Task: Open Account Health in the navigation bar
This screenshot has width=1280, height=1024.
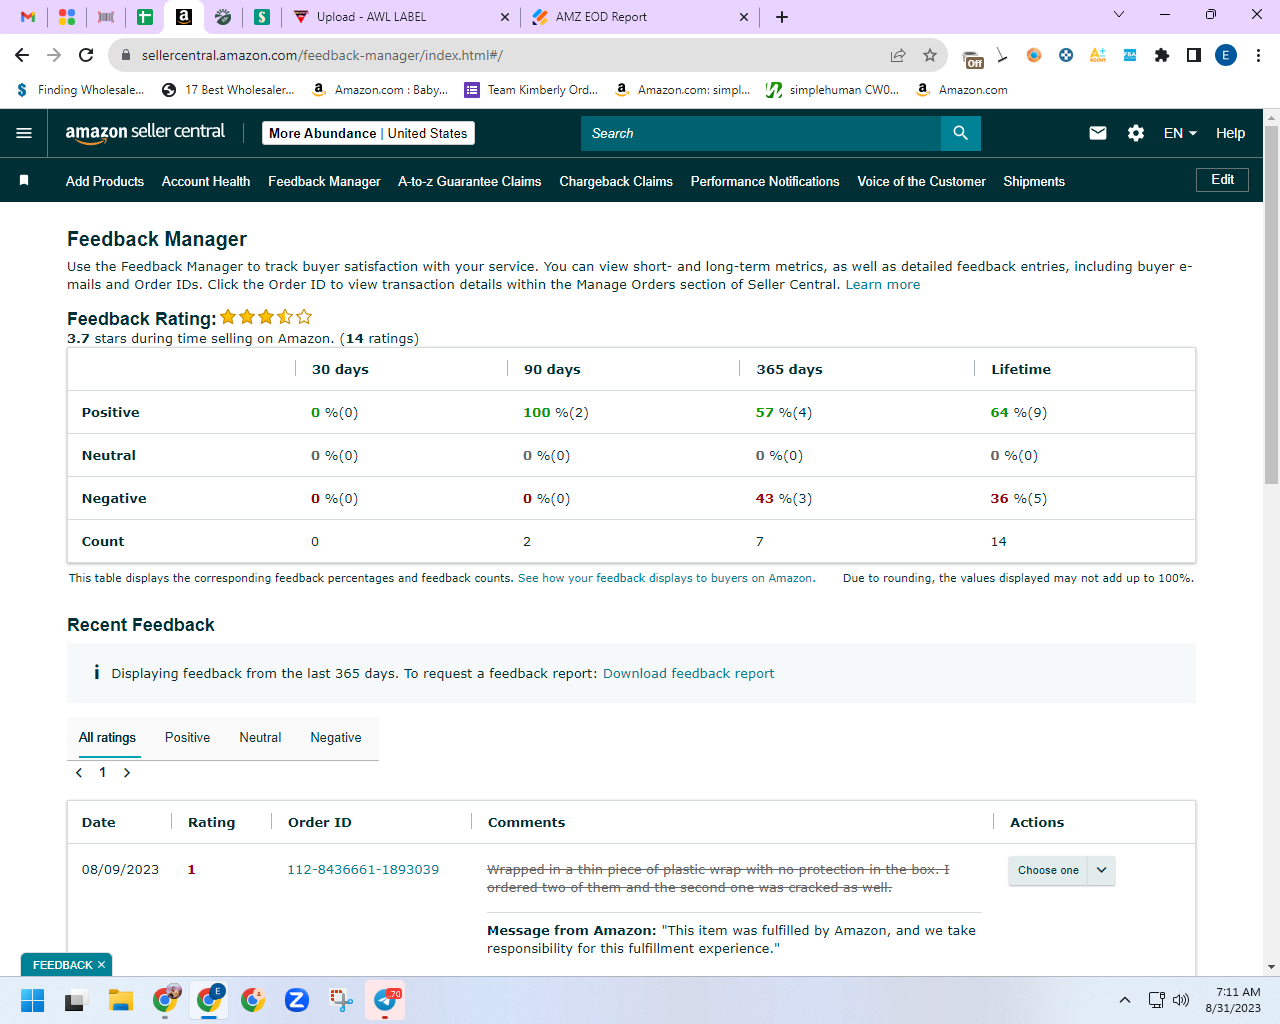Action: [206, 181]
